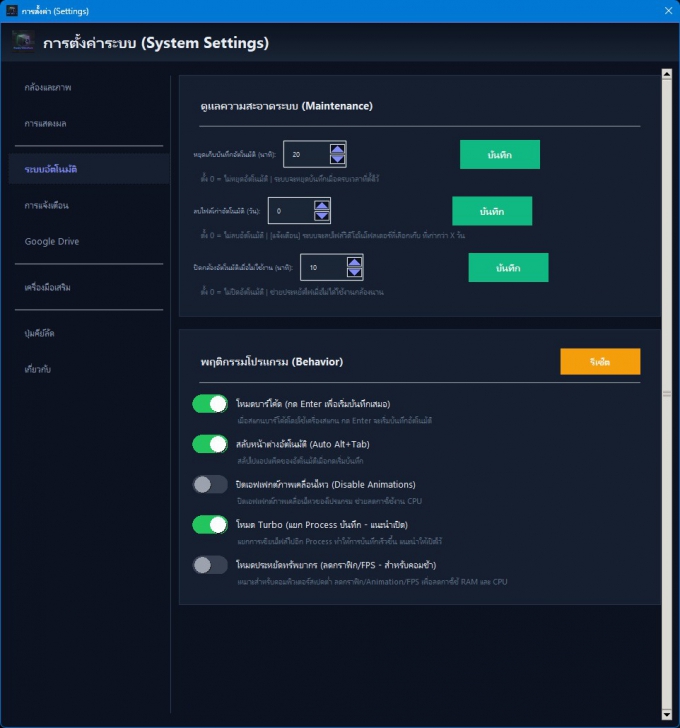
Task: Switch to the กล้องและภาพ sidebar section
Action: click(x=48, y=88)
